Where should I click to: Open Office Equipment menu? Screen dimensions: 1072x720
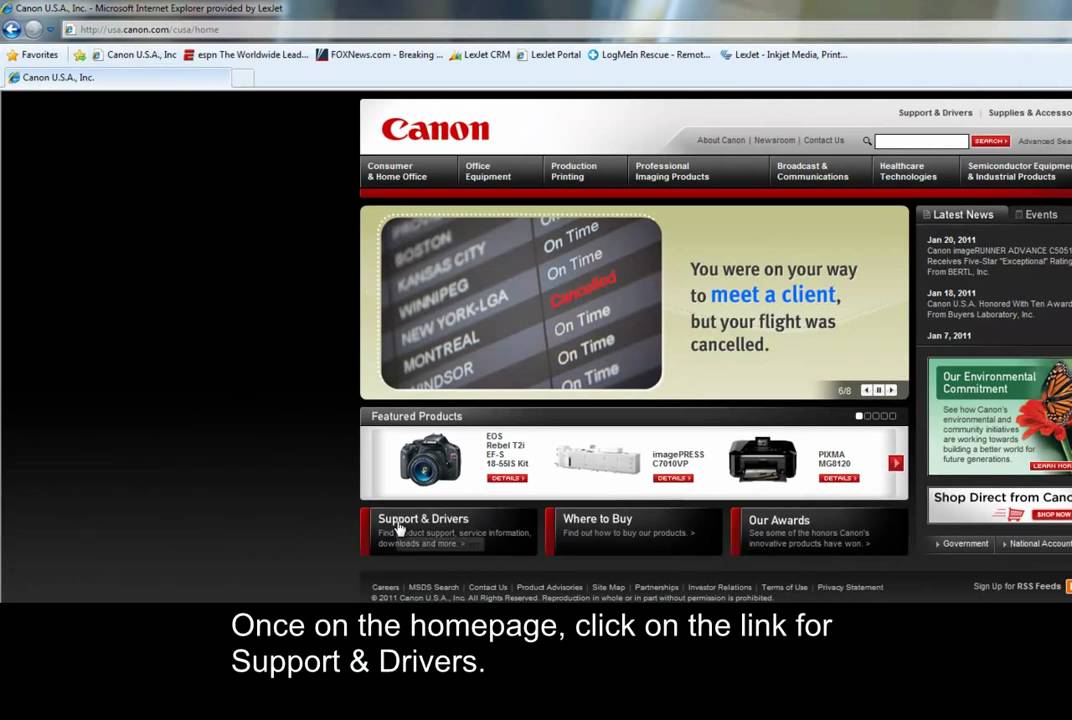[x=500, y=171]
